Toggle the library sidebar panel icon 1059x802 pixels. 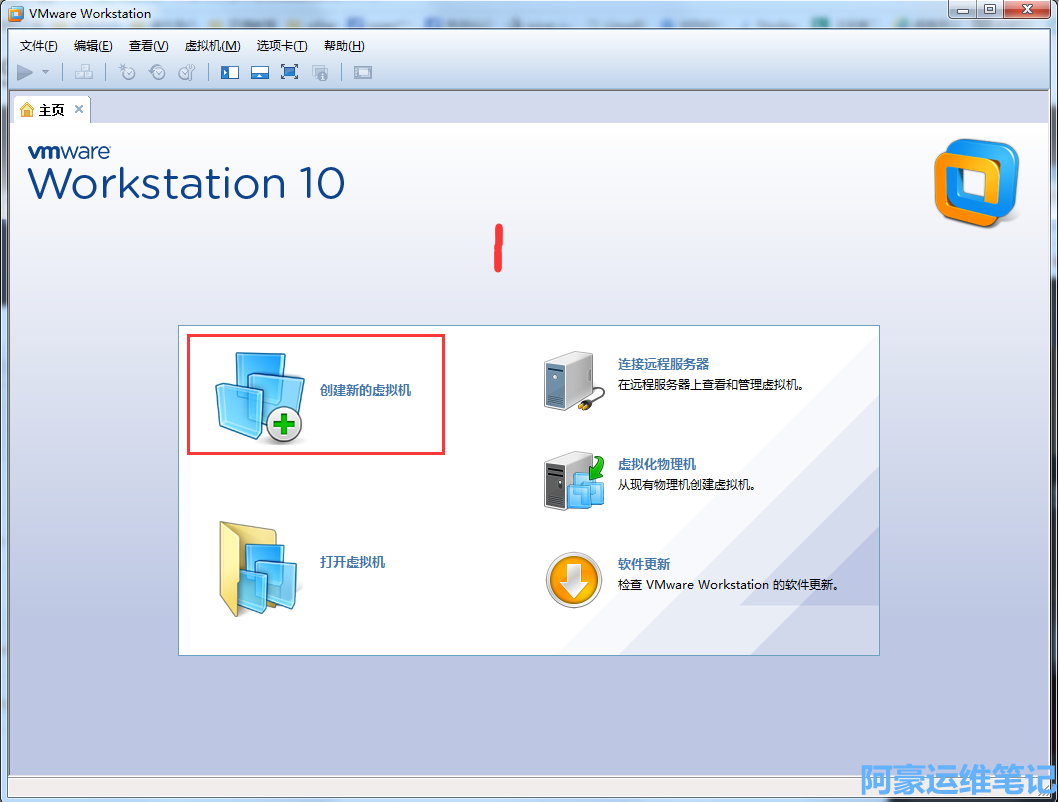pos(230,72)
